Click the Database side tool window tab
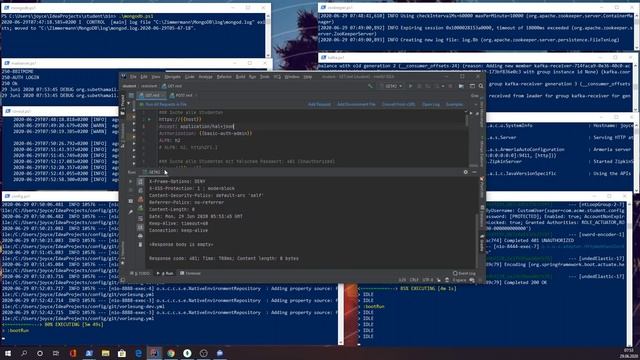The width and height of the screenshot is (640, 360). 482,216
